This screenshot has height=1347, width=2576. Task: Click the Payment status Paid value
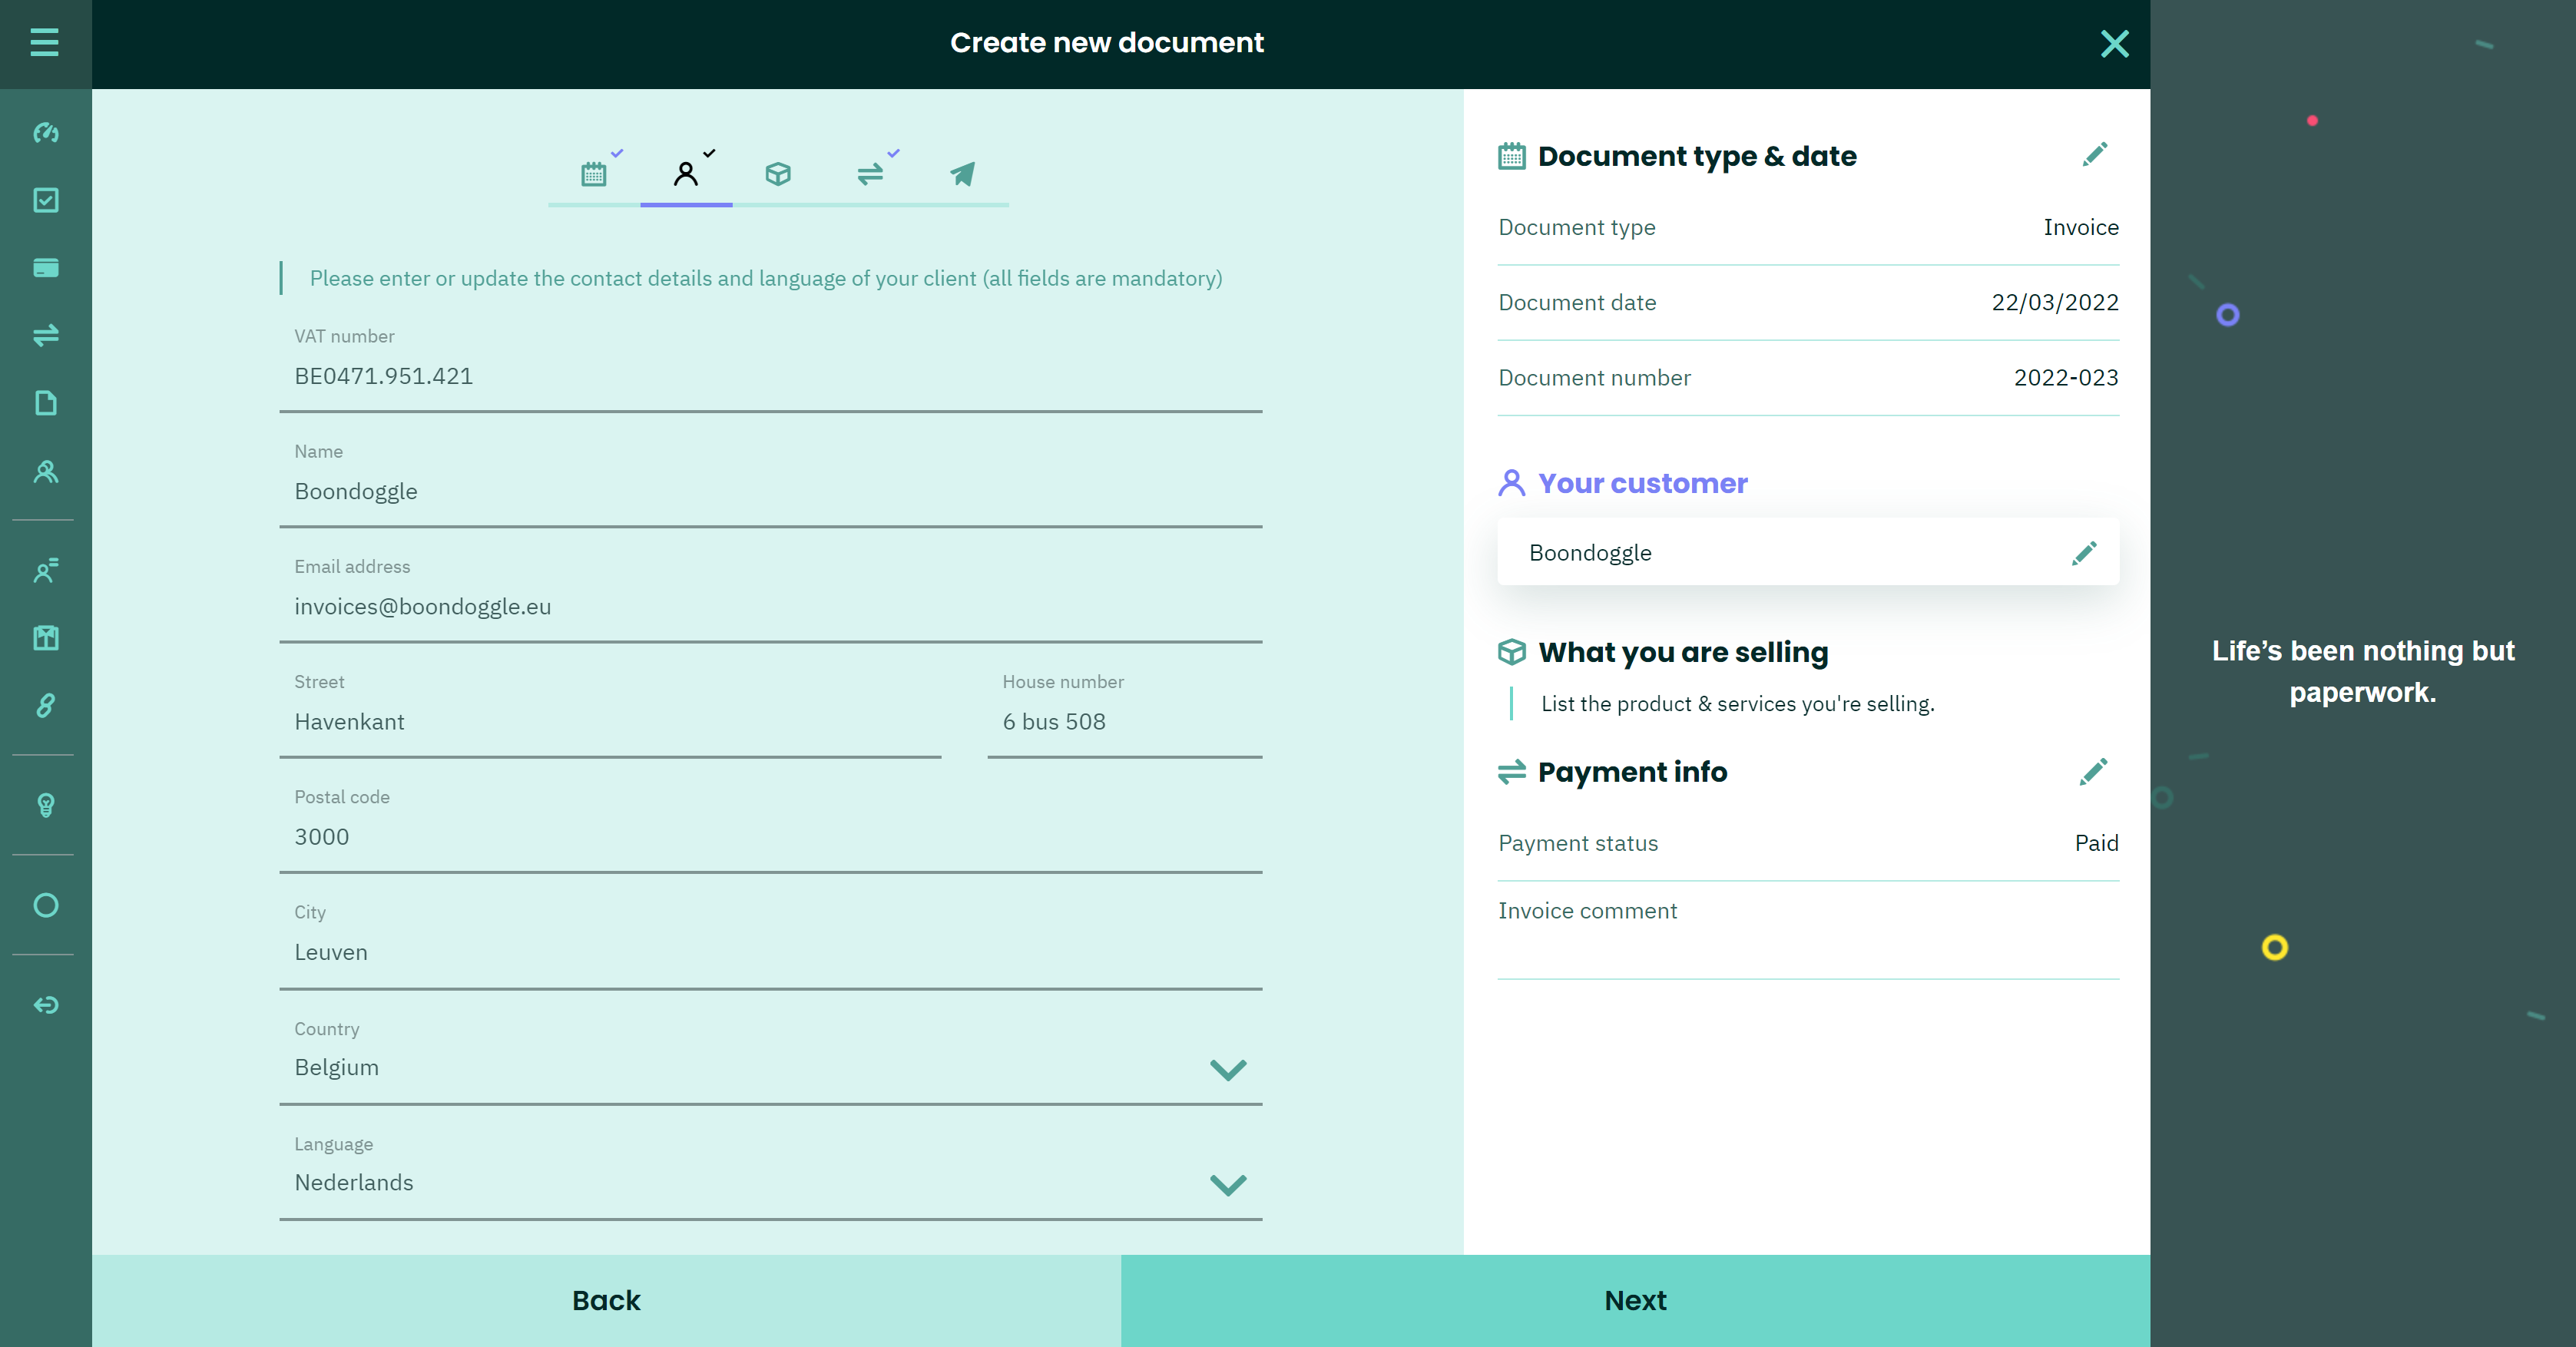2096,843
